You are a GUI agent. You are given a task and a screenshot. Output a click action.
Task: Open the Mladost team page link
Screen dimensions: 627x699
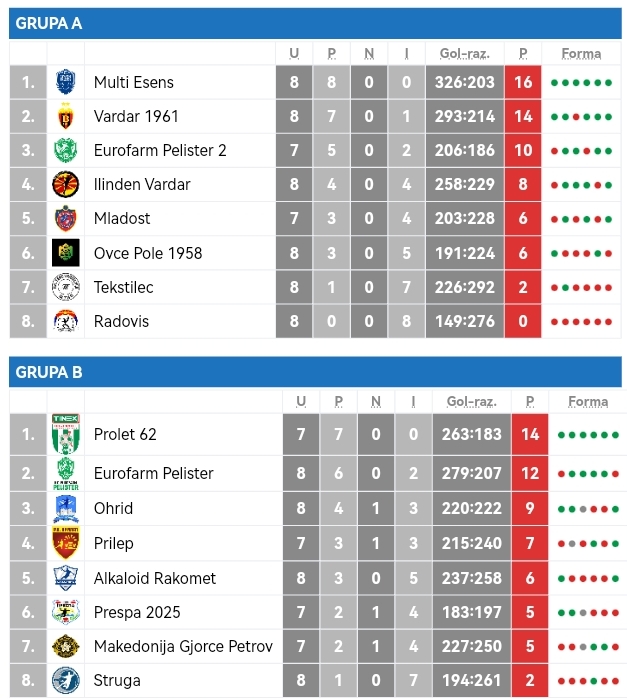(x=122, y=219)
